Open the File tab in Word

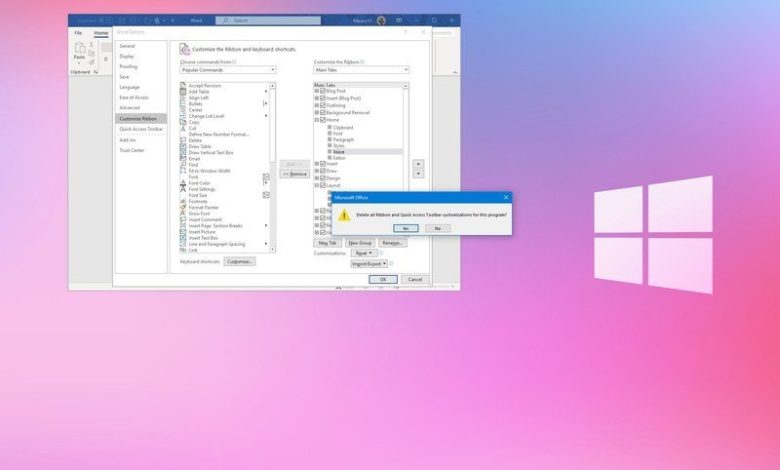(78, 33)
